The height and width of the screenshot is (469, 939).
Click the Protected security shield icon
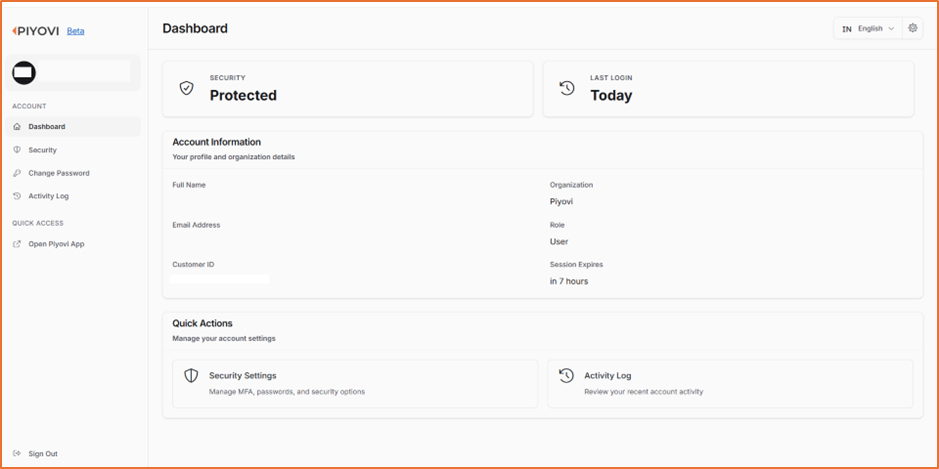187,88
